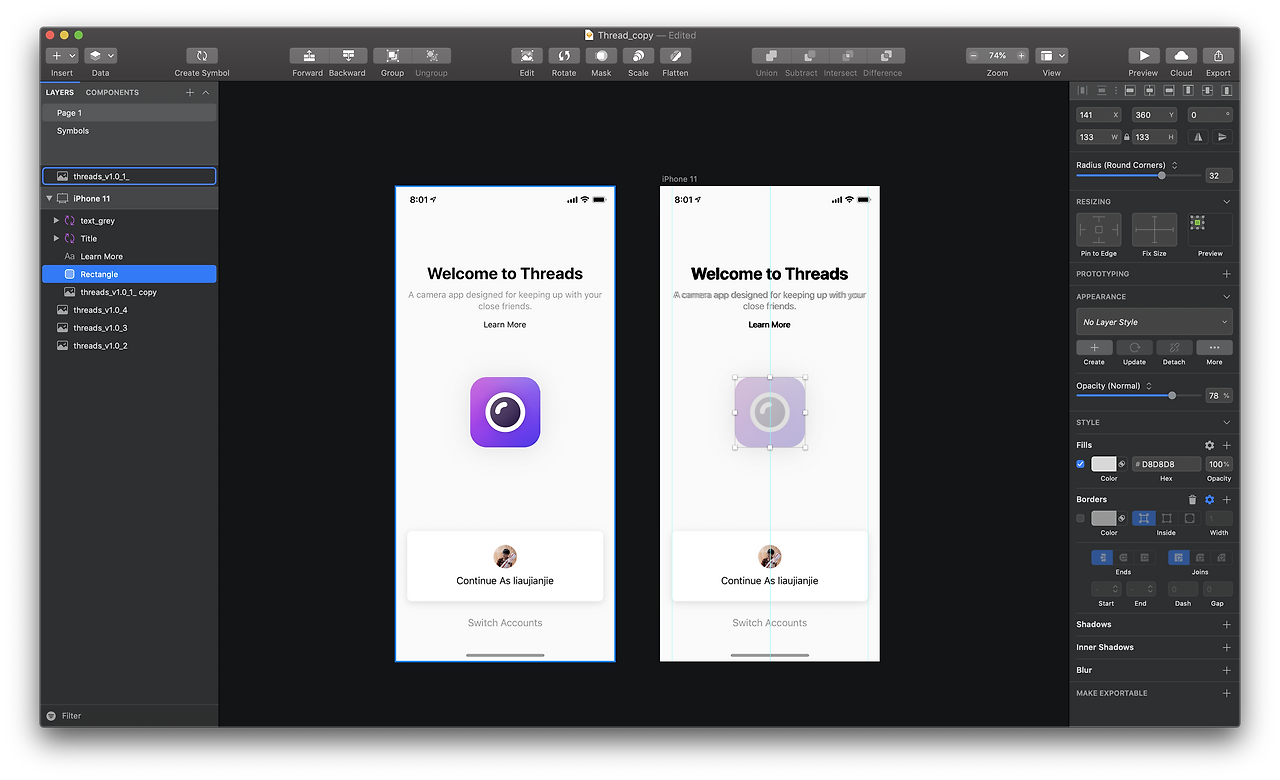This screenshot has height=780, width=1280.
Task: Start the prototype Preview
Action: [1143, 56]
